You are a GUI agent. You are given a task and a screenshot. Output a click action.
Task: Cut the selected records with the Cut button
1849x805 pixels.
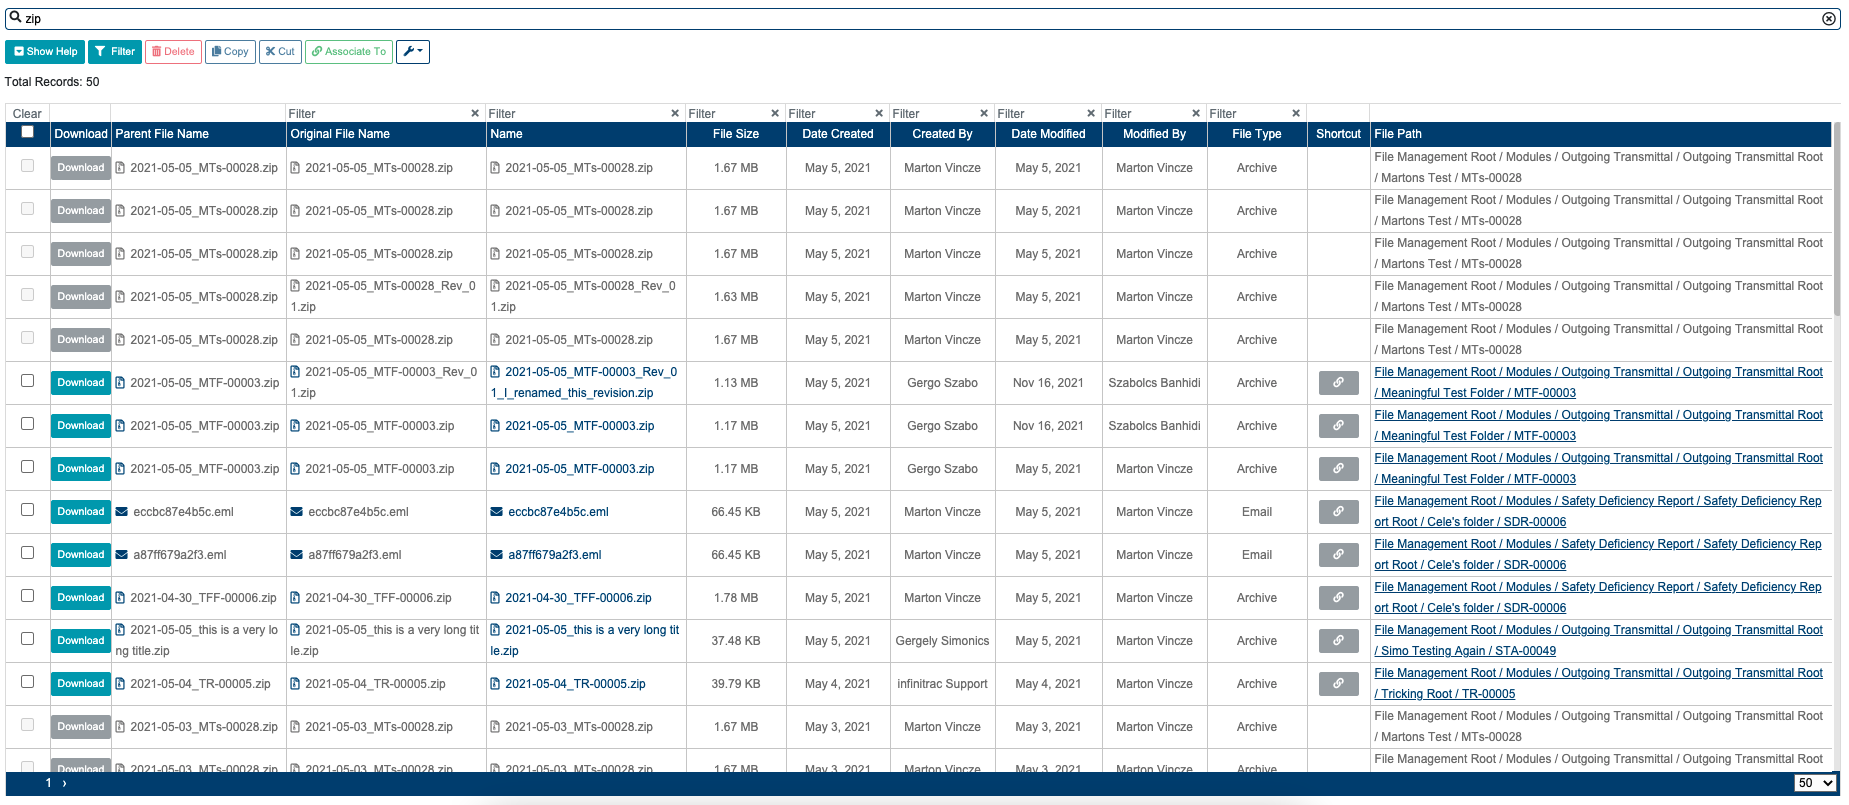pyautogui.click(x=280, y=51)
